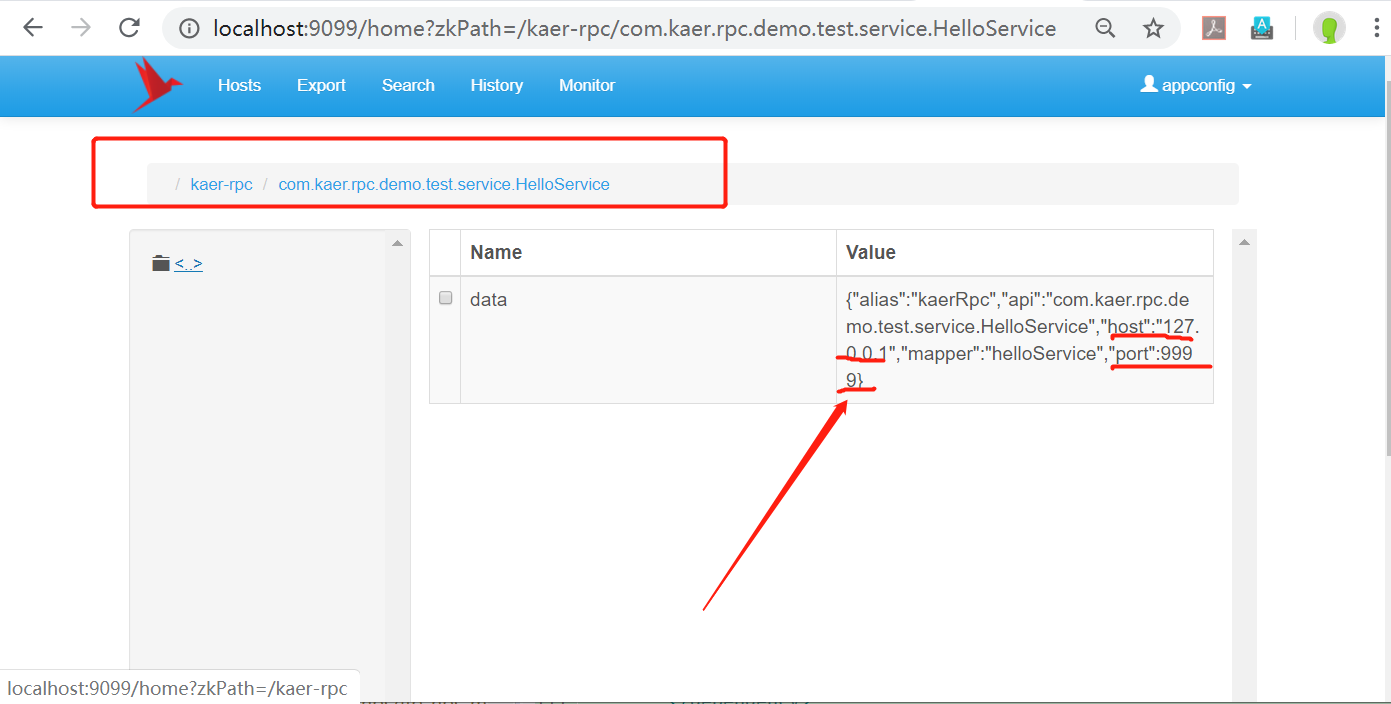Image resolution: width=1391 pixels, height=704 pixels.
Task: Click the table scroll-up arrow on right
Action: [x=1244, y=242]
